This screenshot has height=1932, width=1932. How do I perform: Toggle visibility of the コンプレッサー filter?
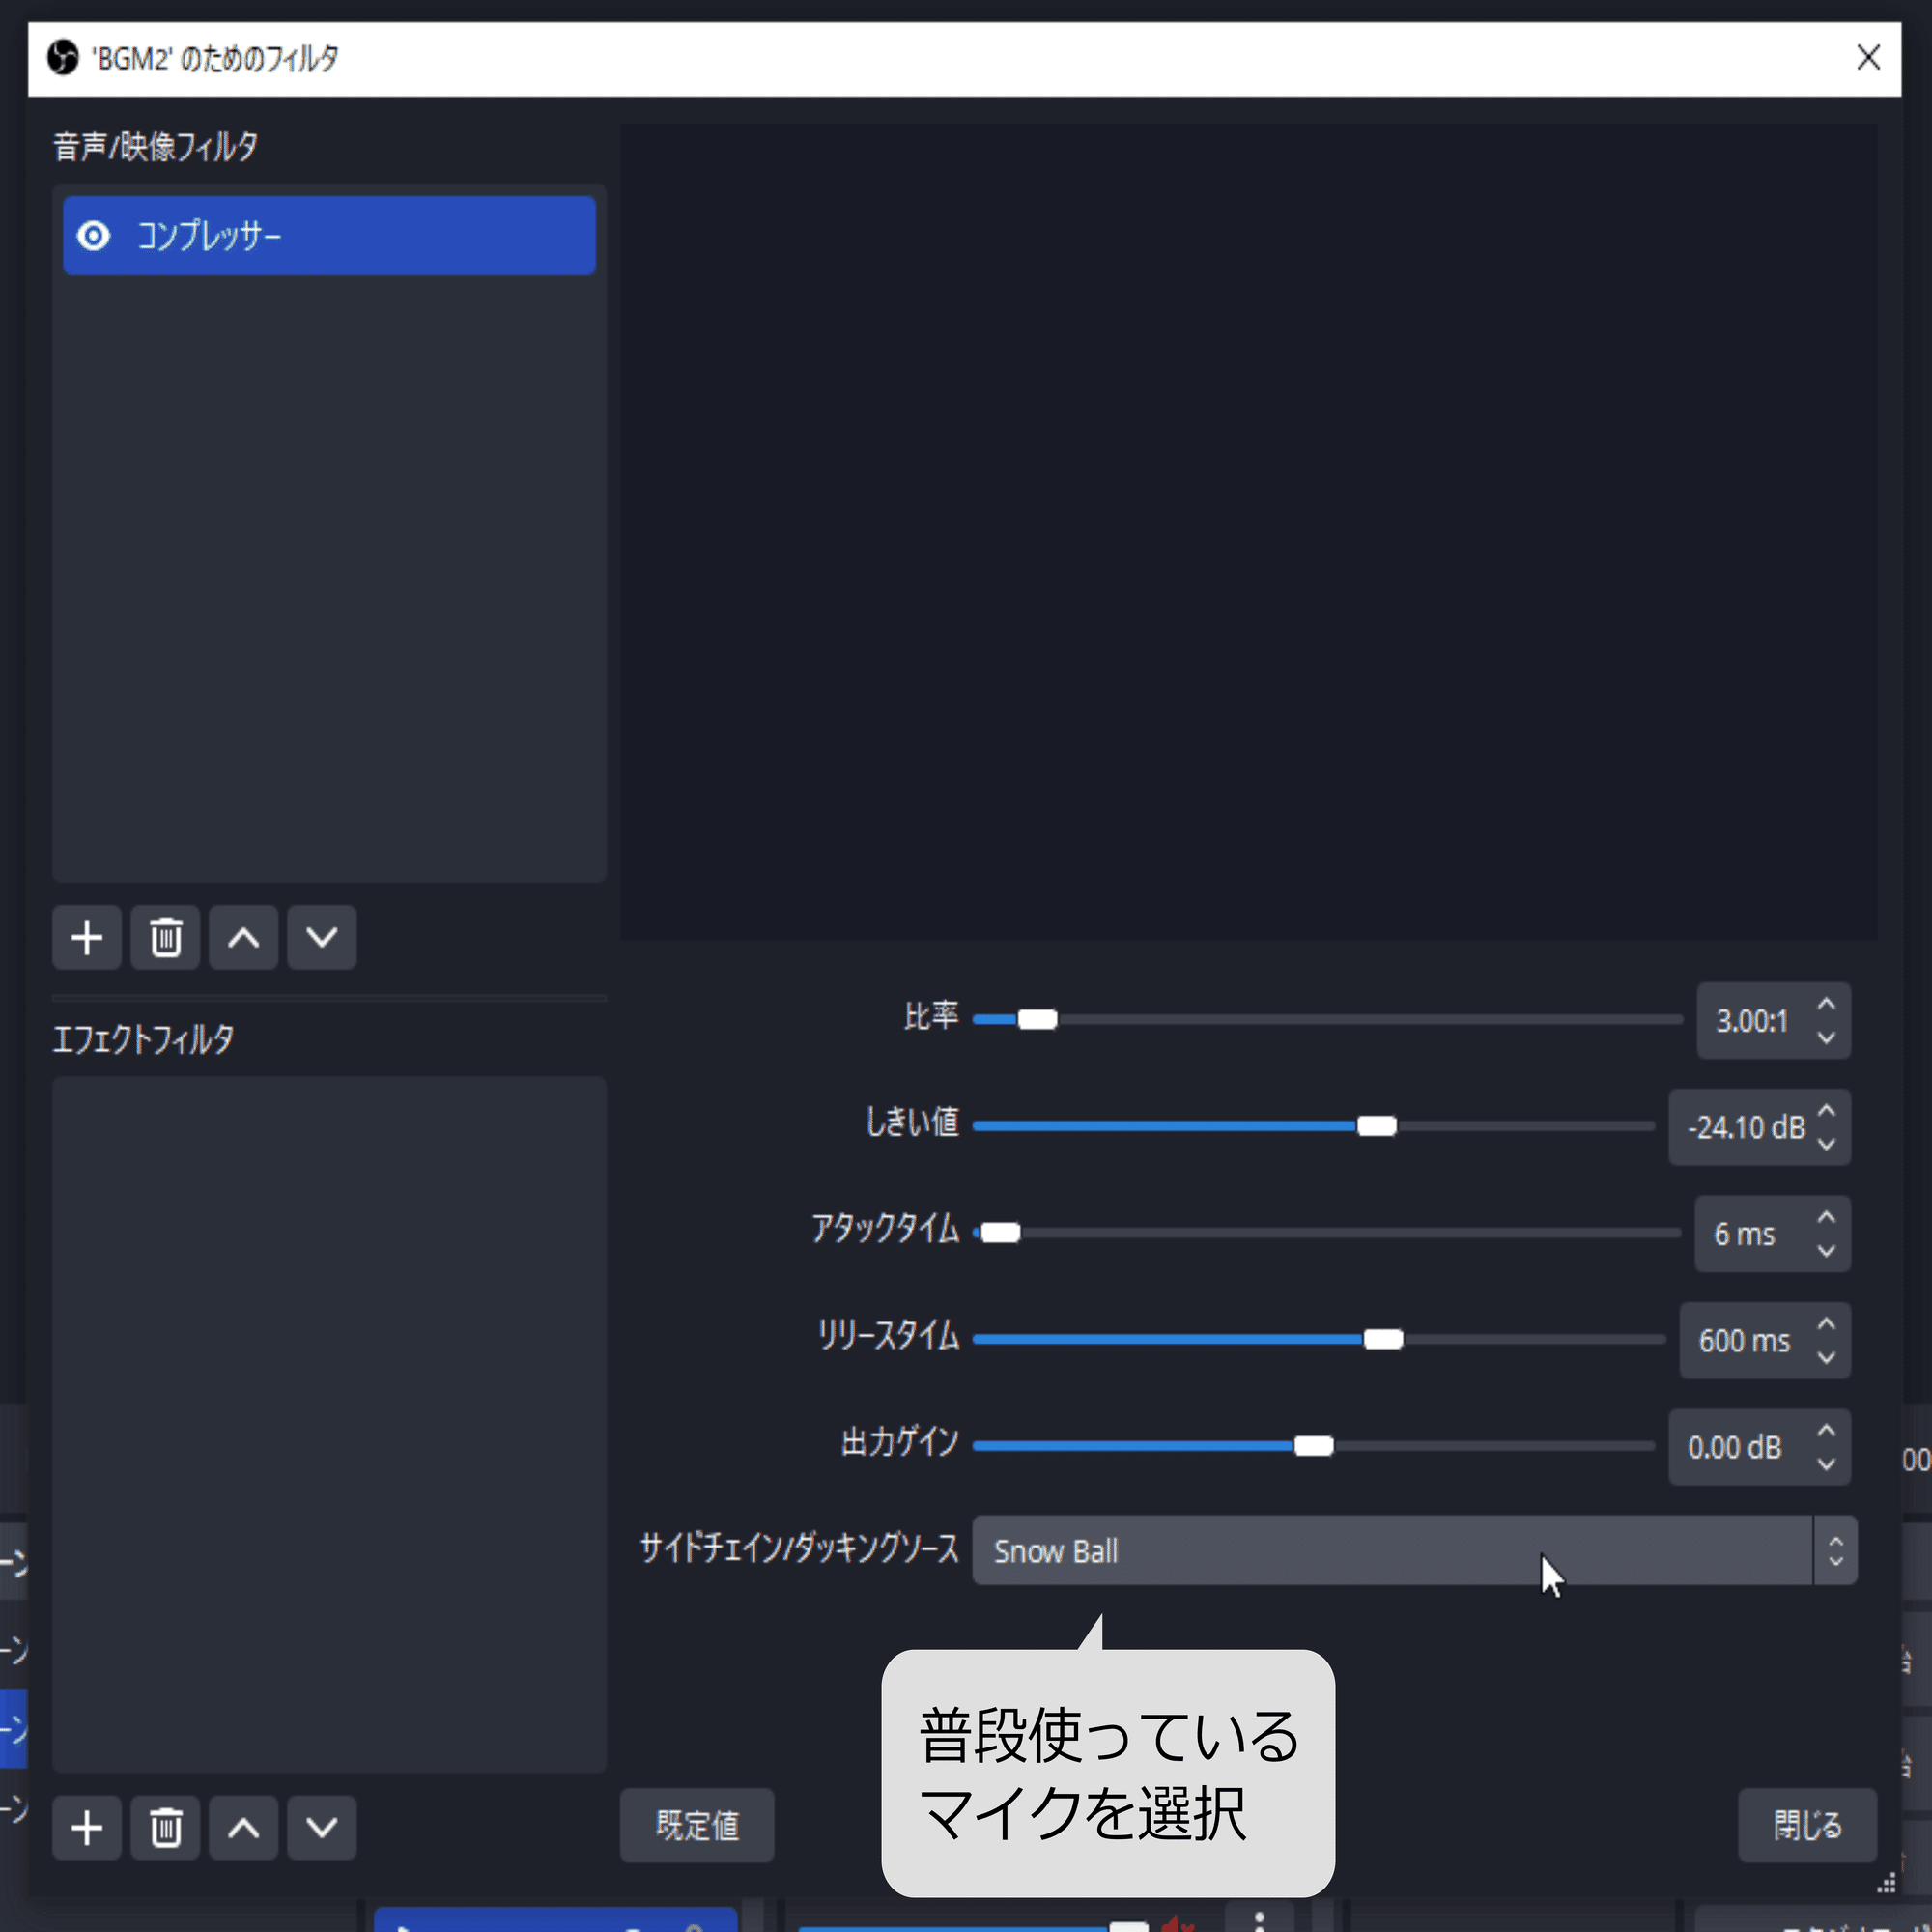coord(95,236)
